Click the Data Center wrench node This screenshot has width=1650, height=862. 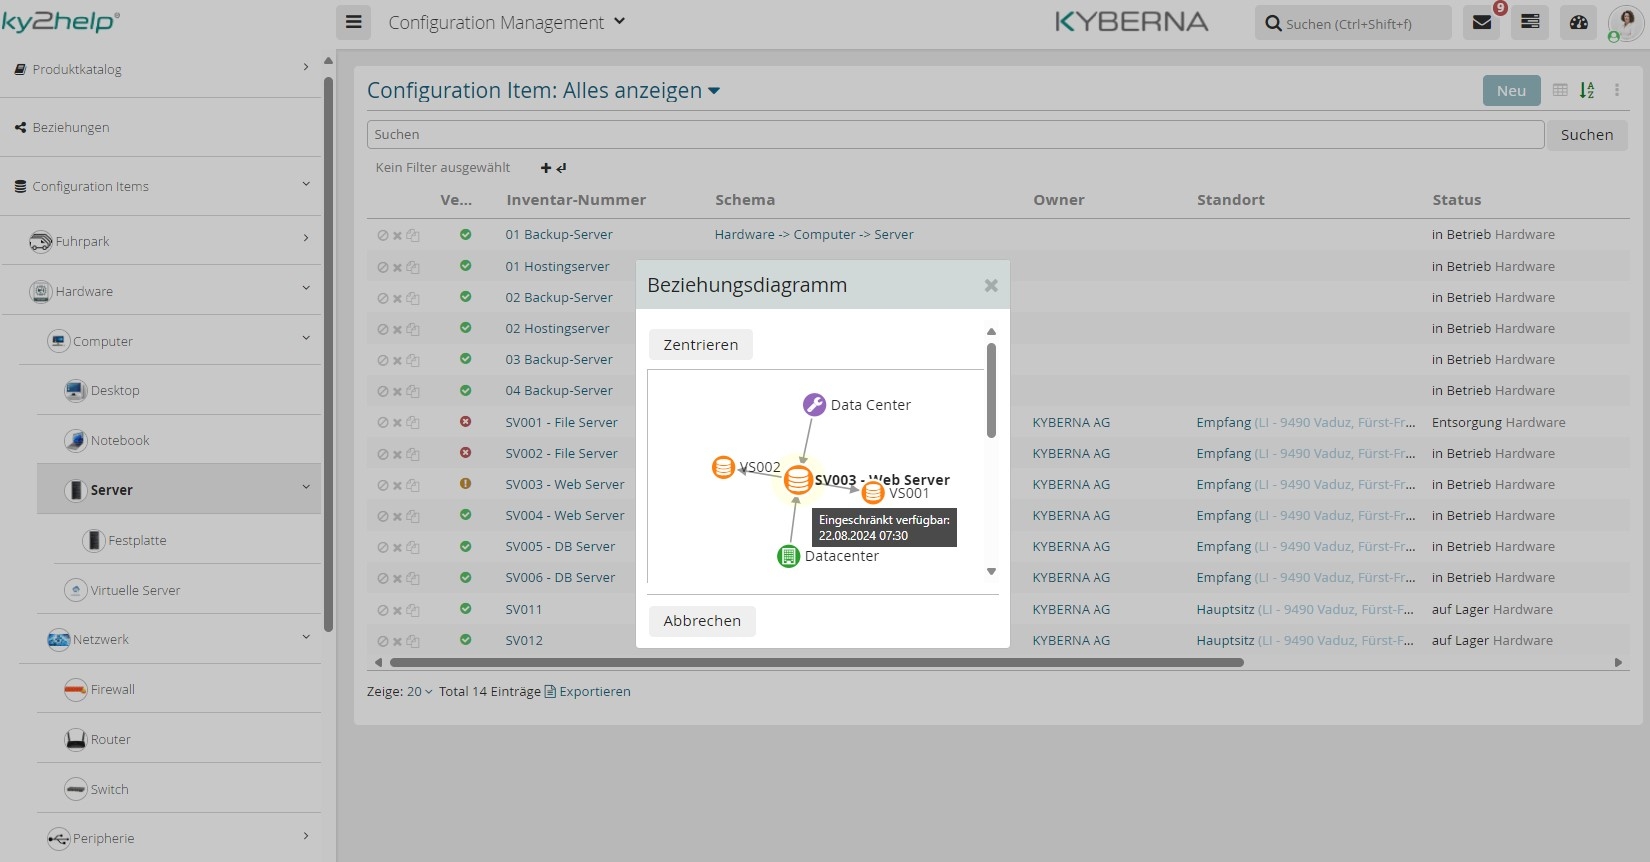pos(814,404)
